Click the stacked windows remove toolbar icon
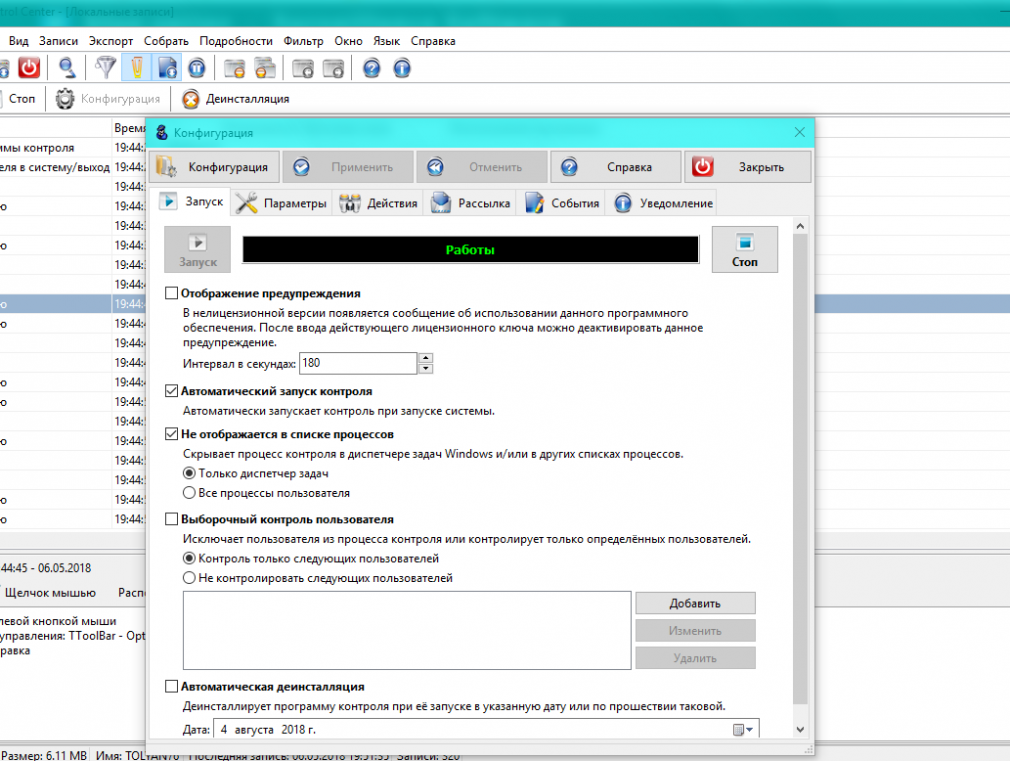 [x=265, y=68]
